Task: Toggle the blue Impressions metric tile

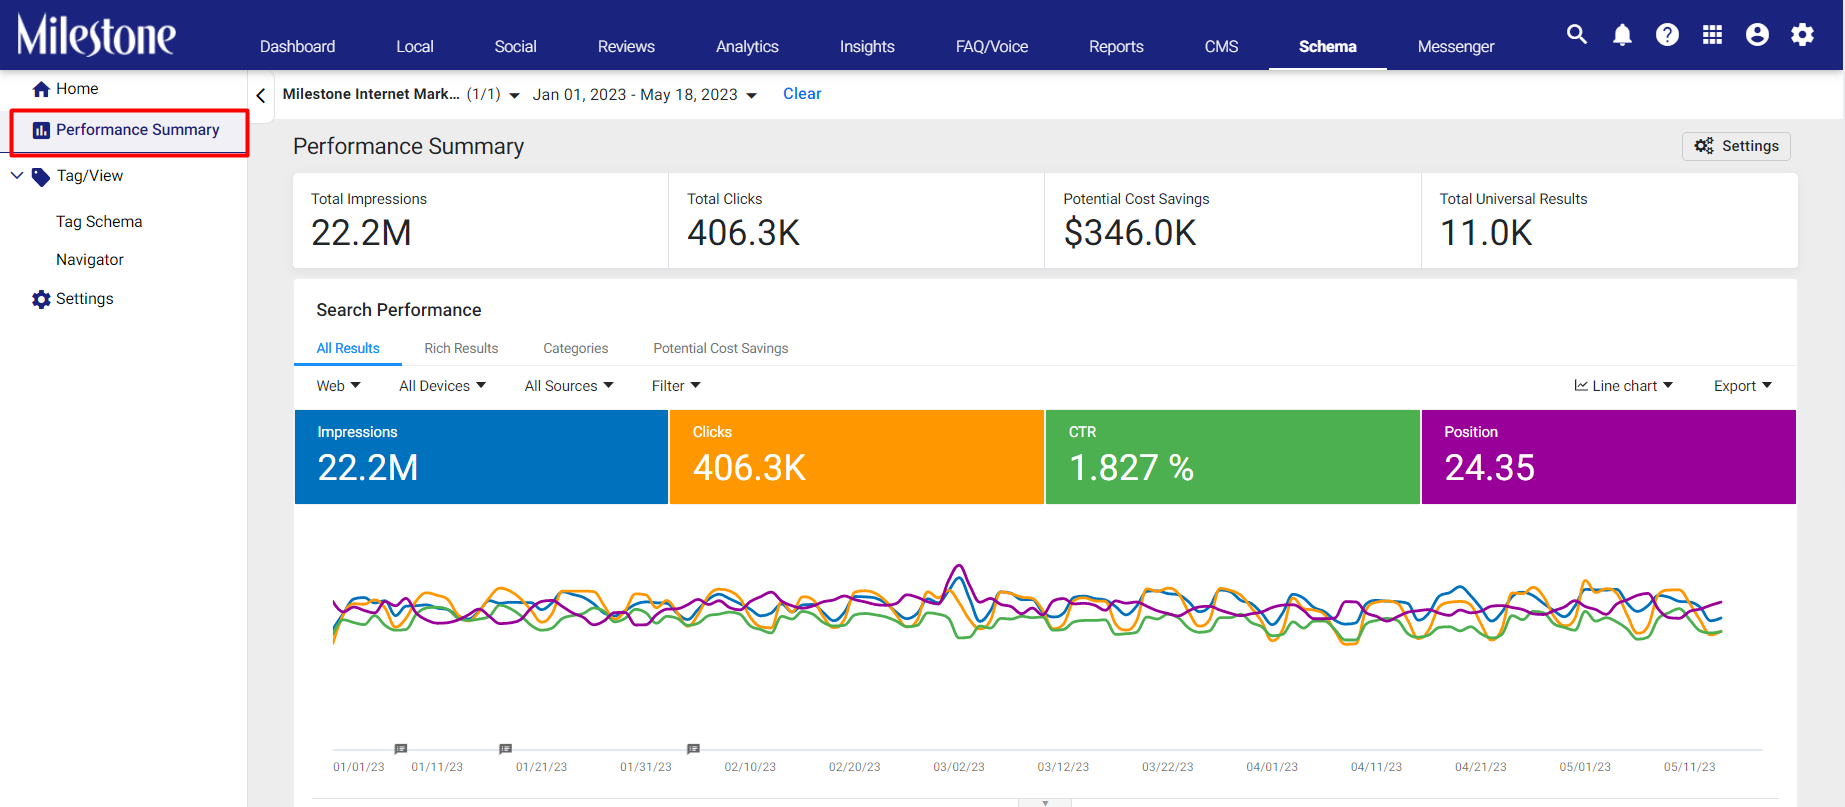Action: click(481, 457)
